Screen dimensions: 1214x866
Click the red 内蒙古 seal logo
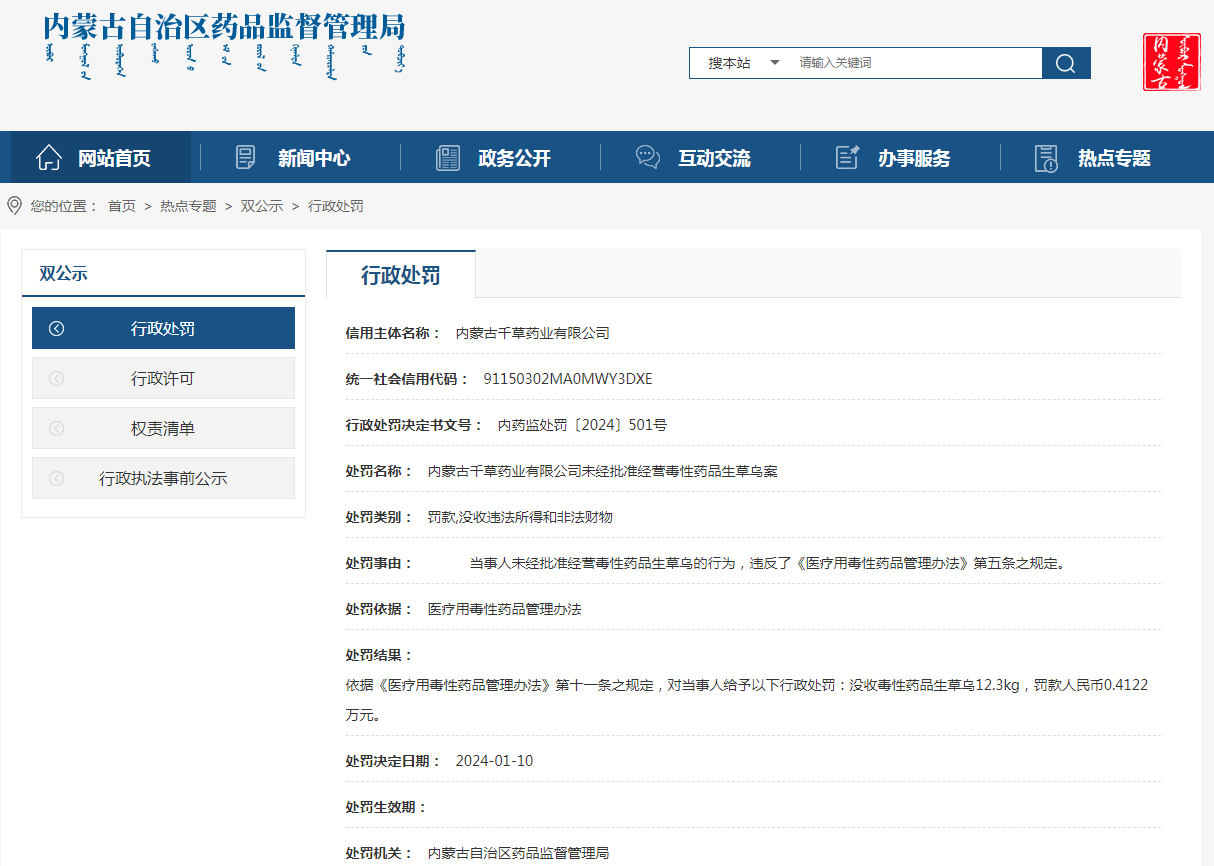pos(1172,62)
